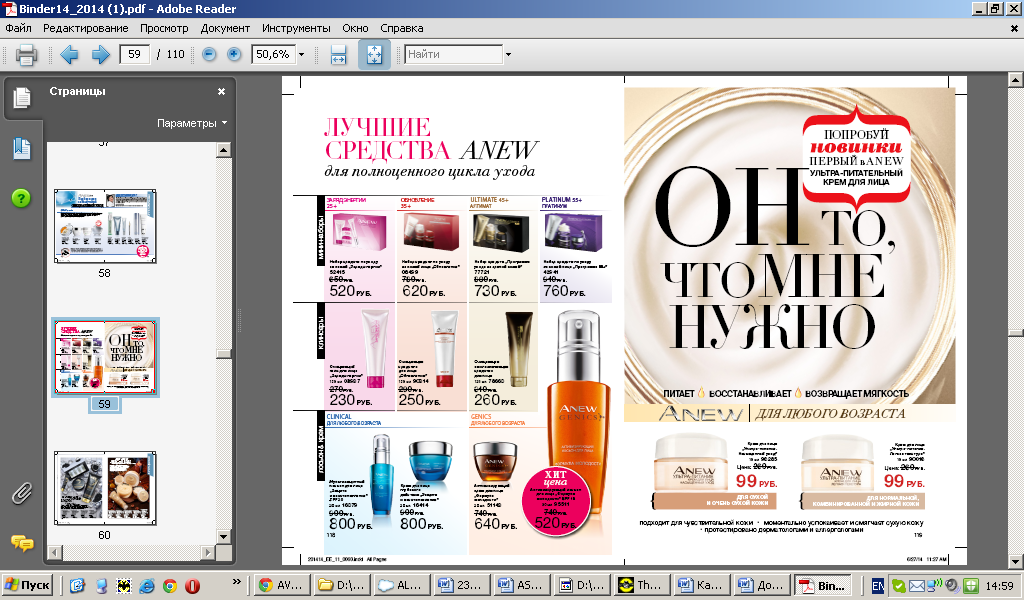Close the document with menu bar X
This screenshot has width=1024, height=600.
(1014, 29)
